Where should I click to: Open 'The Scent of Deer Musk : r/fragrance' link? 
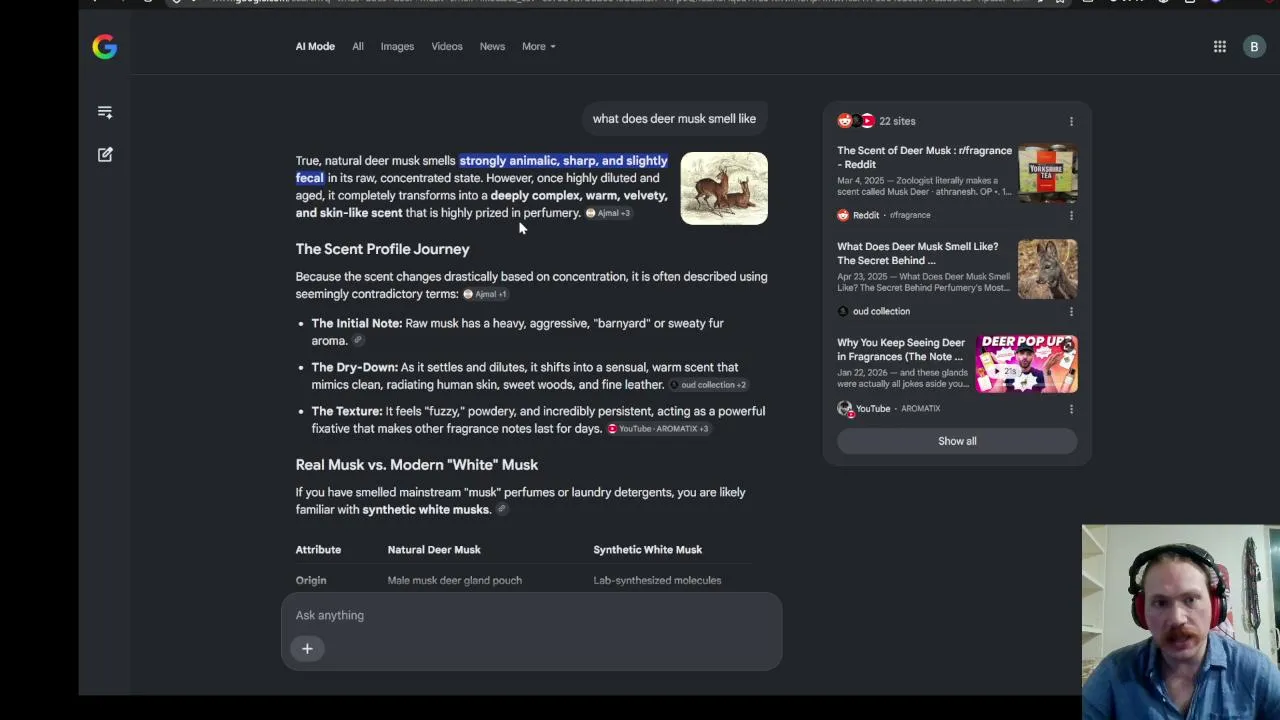pyautogui.click(x=924, y=157)
